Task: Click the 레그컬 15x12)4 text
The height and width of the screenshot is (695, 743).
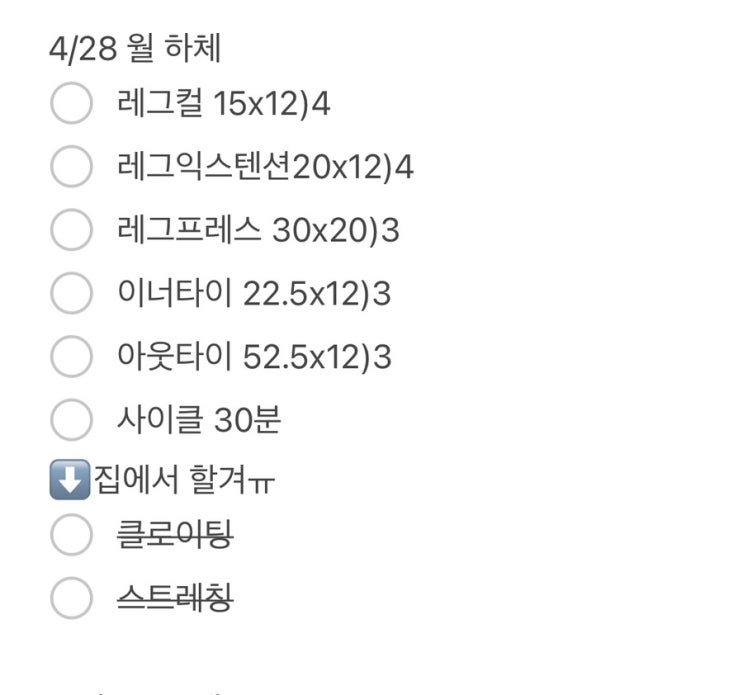Action: click(x=223, y=104)
